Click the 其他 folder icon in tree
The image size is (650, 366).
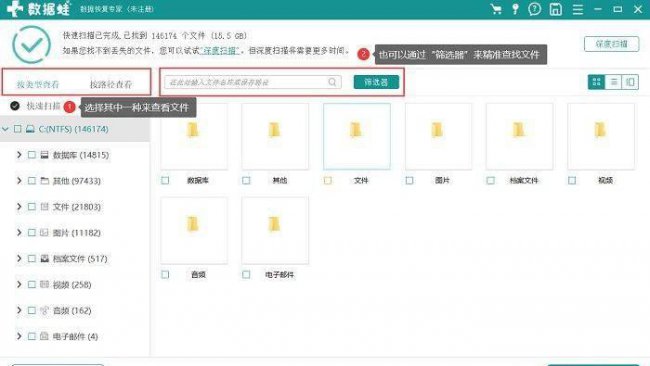tap(44, 181)
